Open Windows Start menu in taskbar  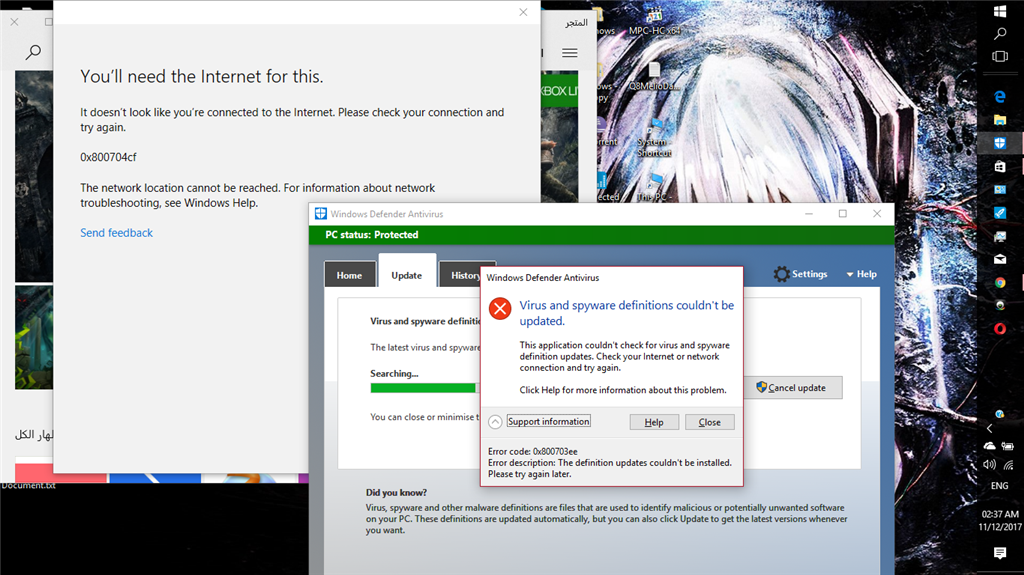[x=1000, y=11]
